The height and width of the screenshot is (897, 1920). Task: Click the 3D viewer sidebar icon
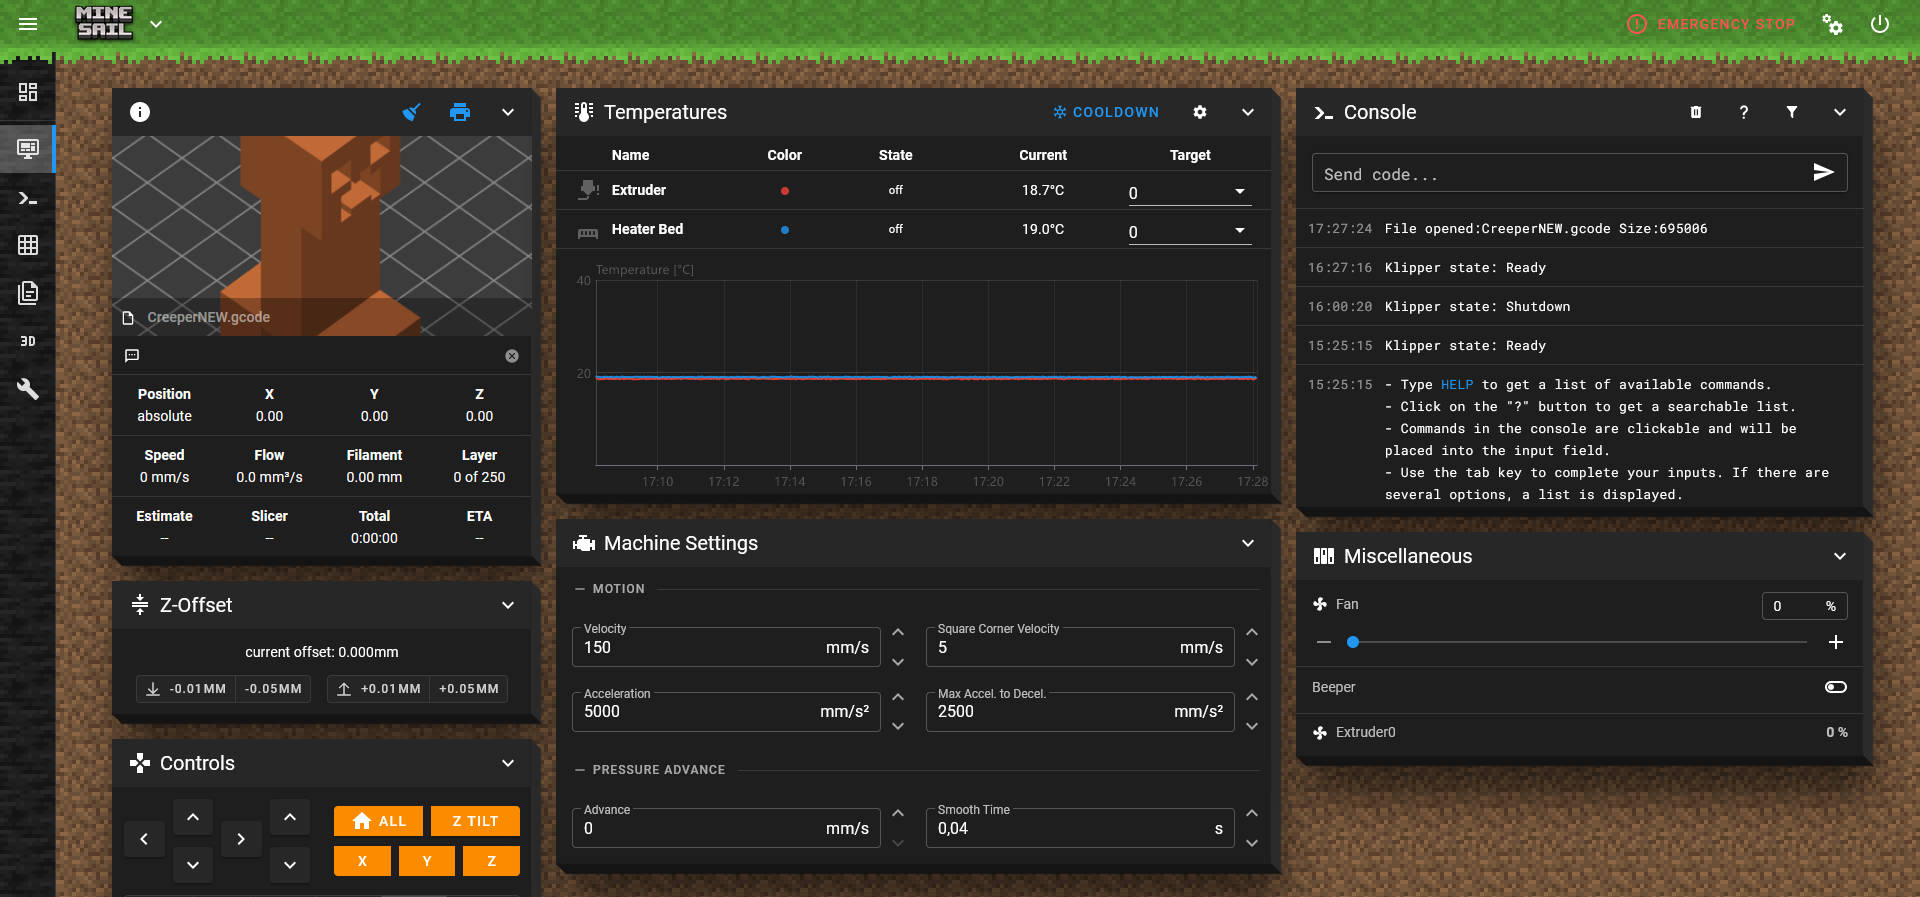(28, 341)
